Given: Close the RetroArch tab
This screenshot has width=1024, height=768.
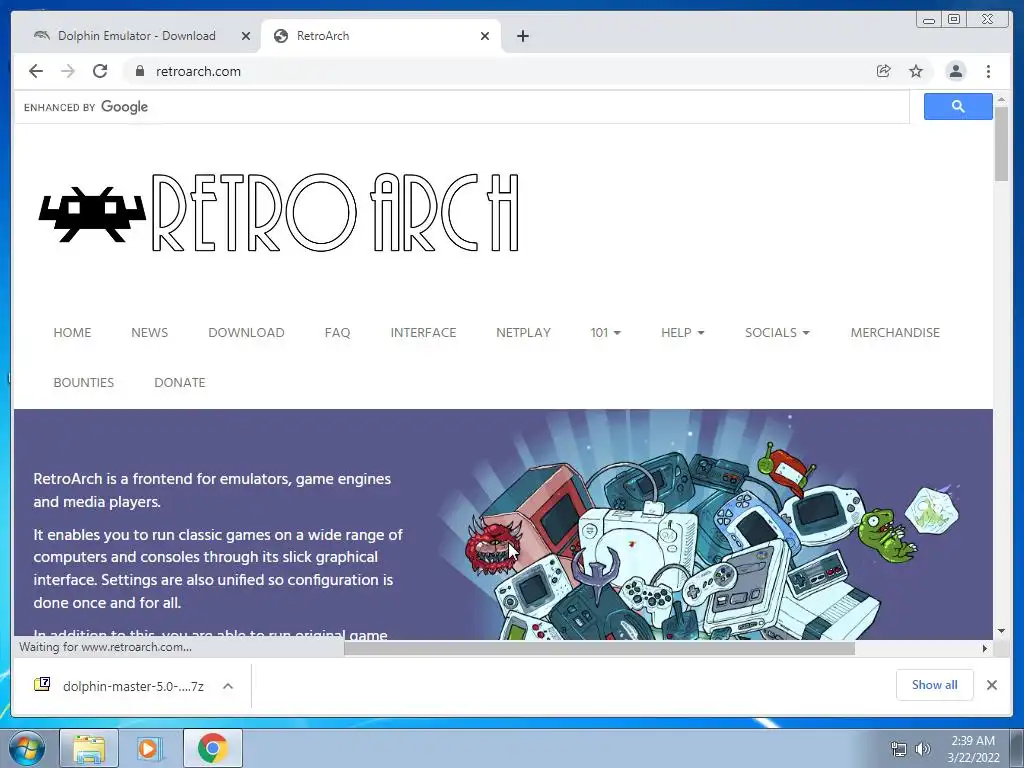Looking at the screenshot, I should click(485, 36).
